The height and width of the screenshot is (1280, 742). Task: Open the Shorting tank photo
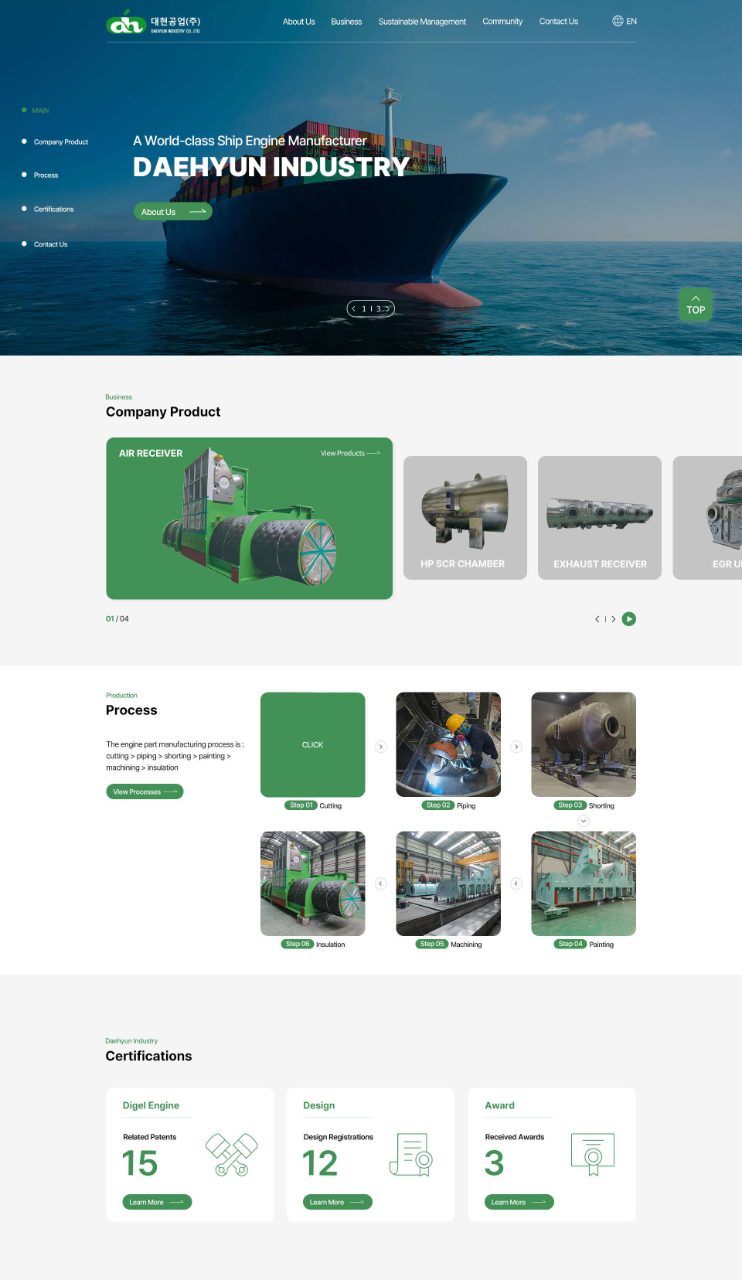[x=584, y=745]
